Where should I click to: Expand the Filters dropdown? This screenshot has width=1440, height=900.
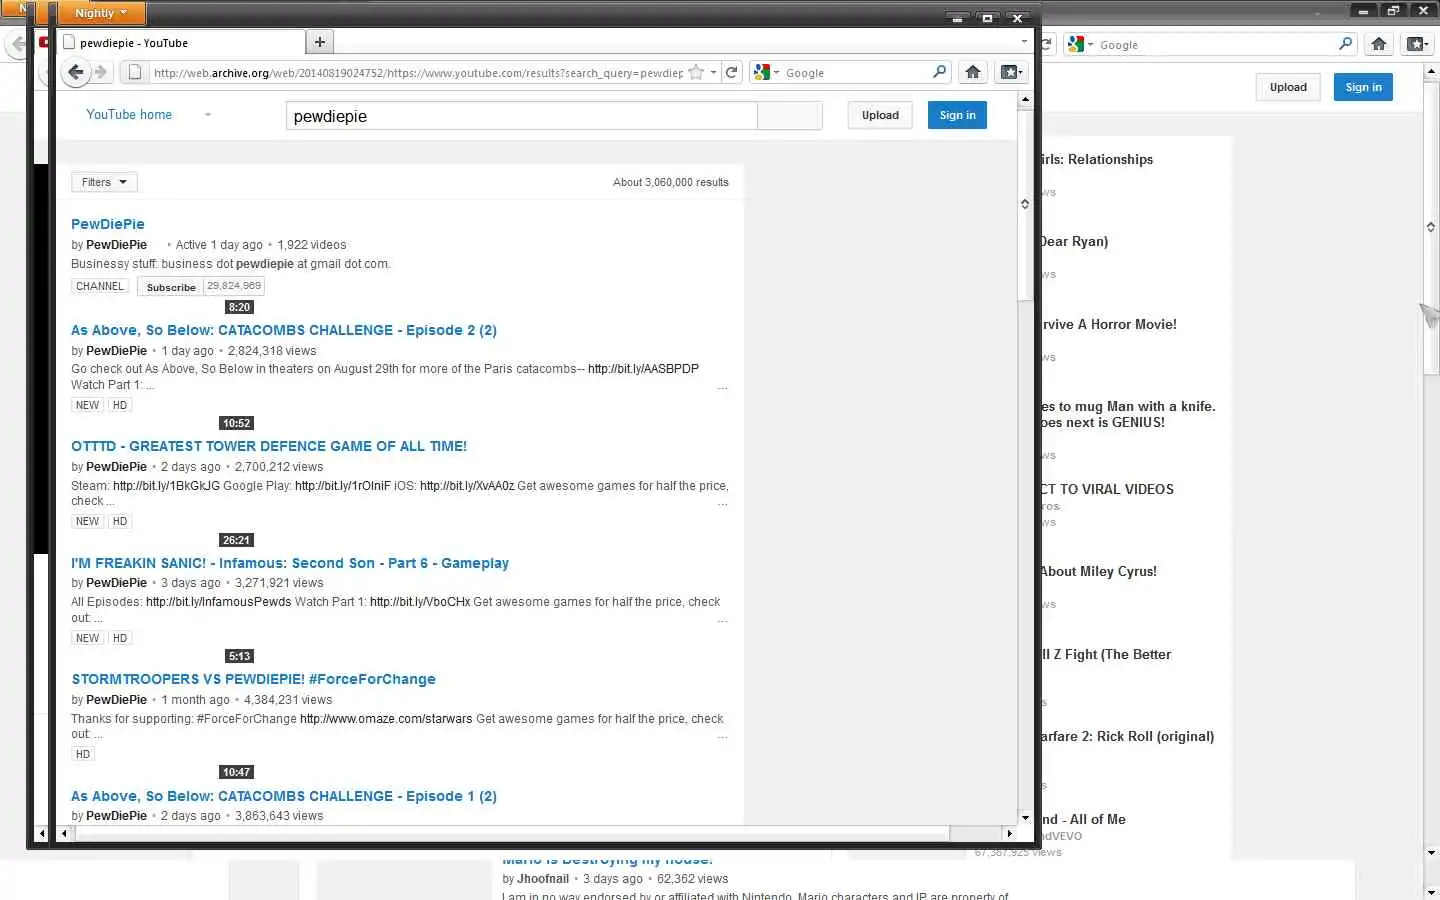104,182
